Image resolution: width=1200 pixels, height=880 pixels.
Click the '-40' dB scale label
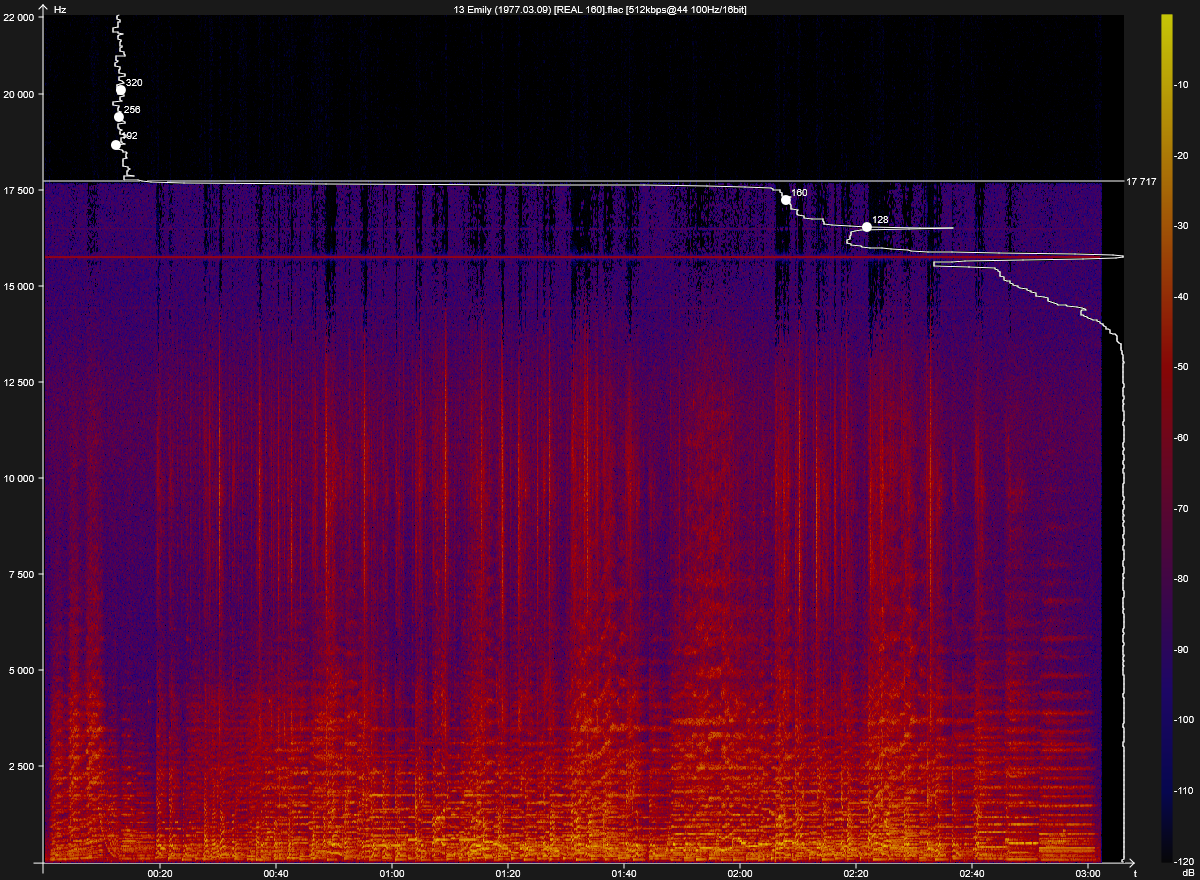pos(1180,297)
